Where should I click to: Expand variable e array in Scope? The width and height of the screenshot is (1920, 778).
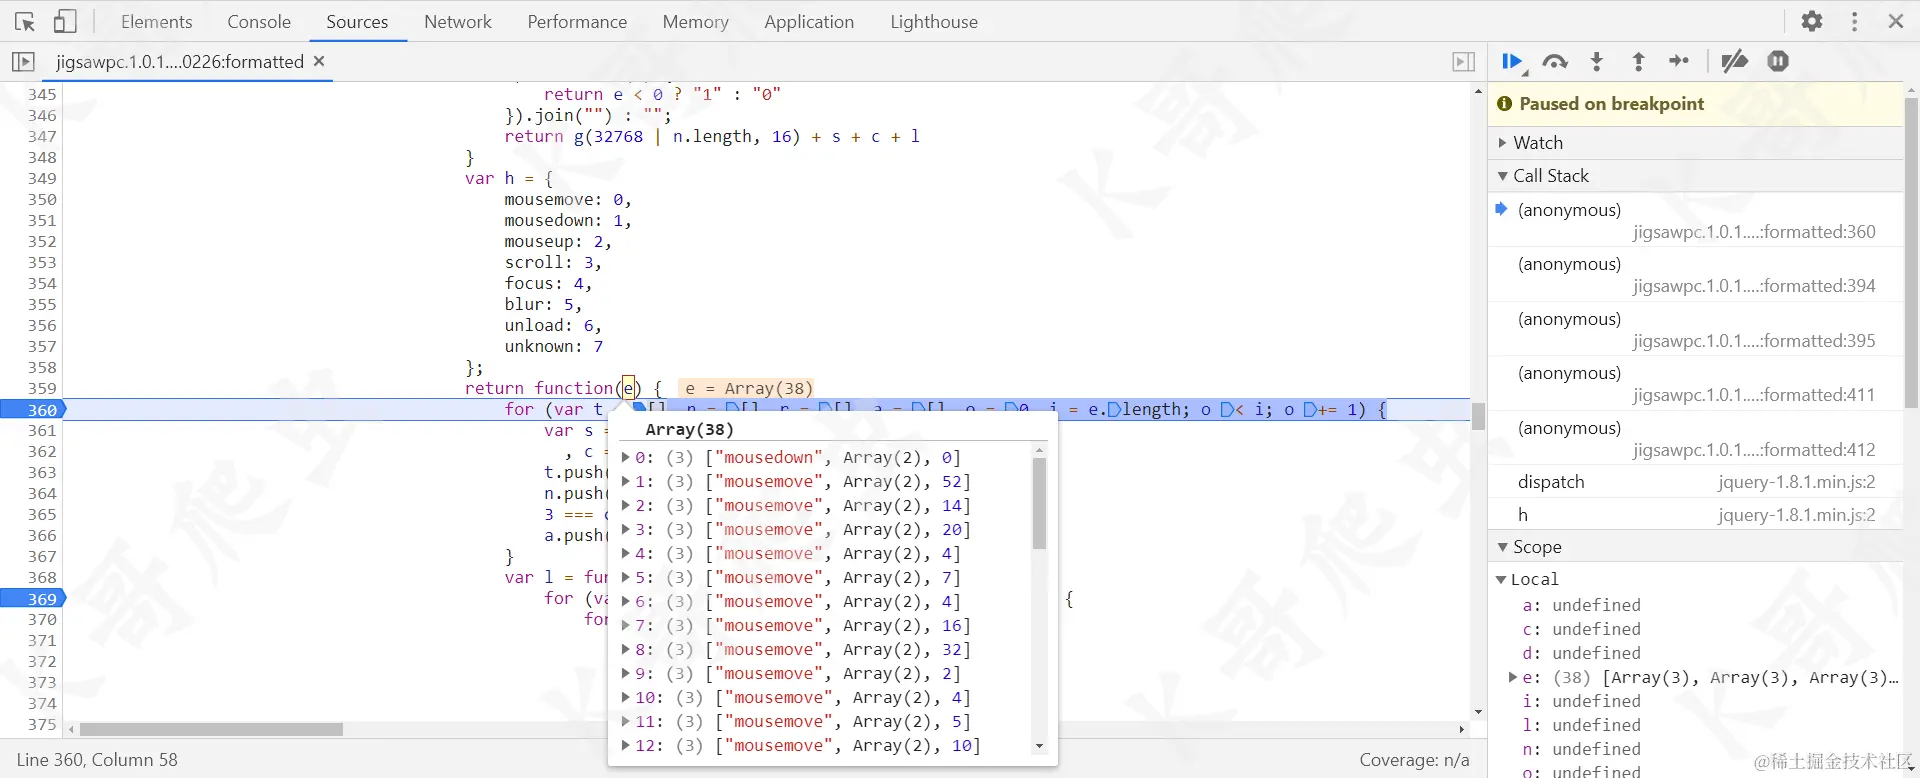[x=1513, y=678]
